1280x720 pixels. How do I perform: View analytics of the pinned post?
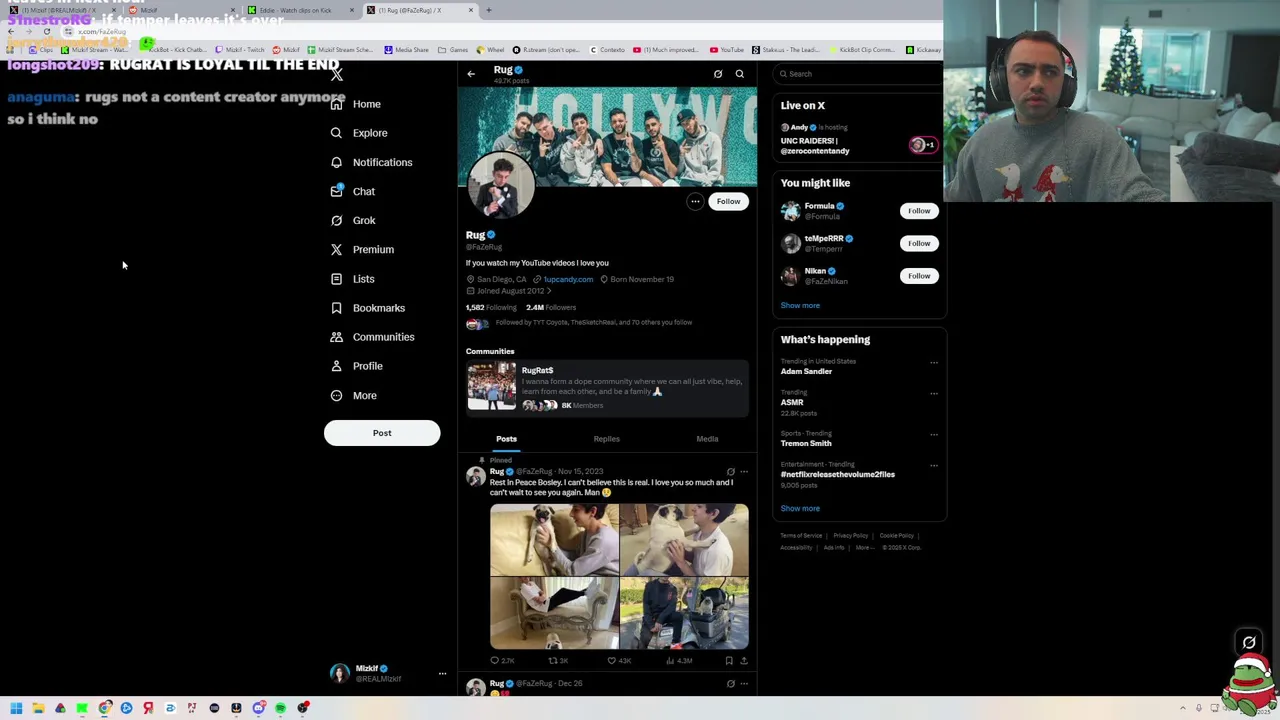(x=679, y=661)
